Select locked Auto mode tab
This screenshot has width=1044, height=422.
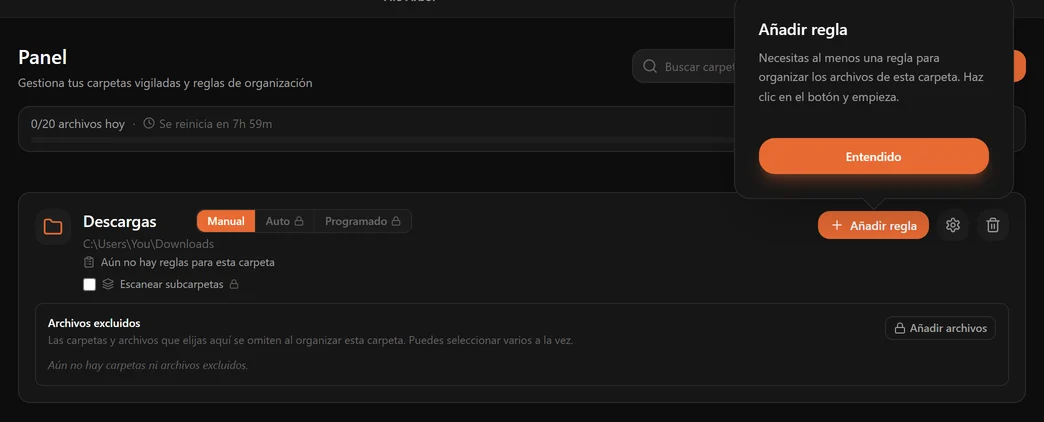[x=284, y=221]
